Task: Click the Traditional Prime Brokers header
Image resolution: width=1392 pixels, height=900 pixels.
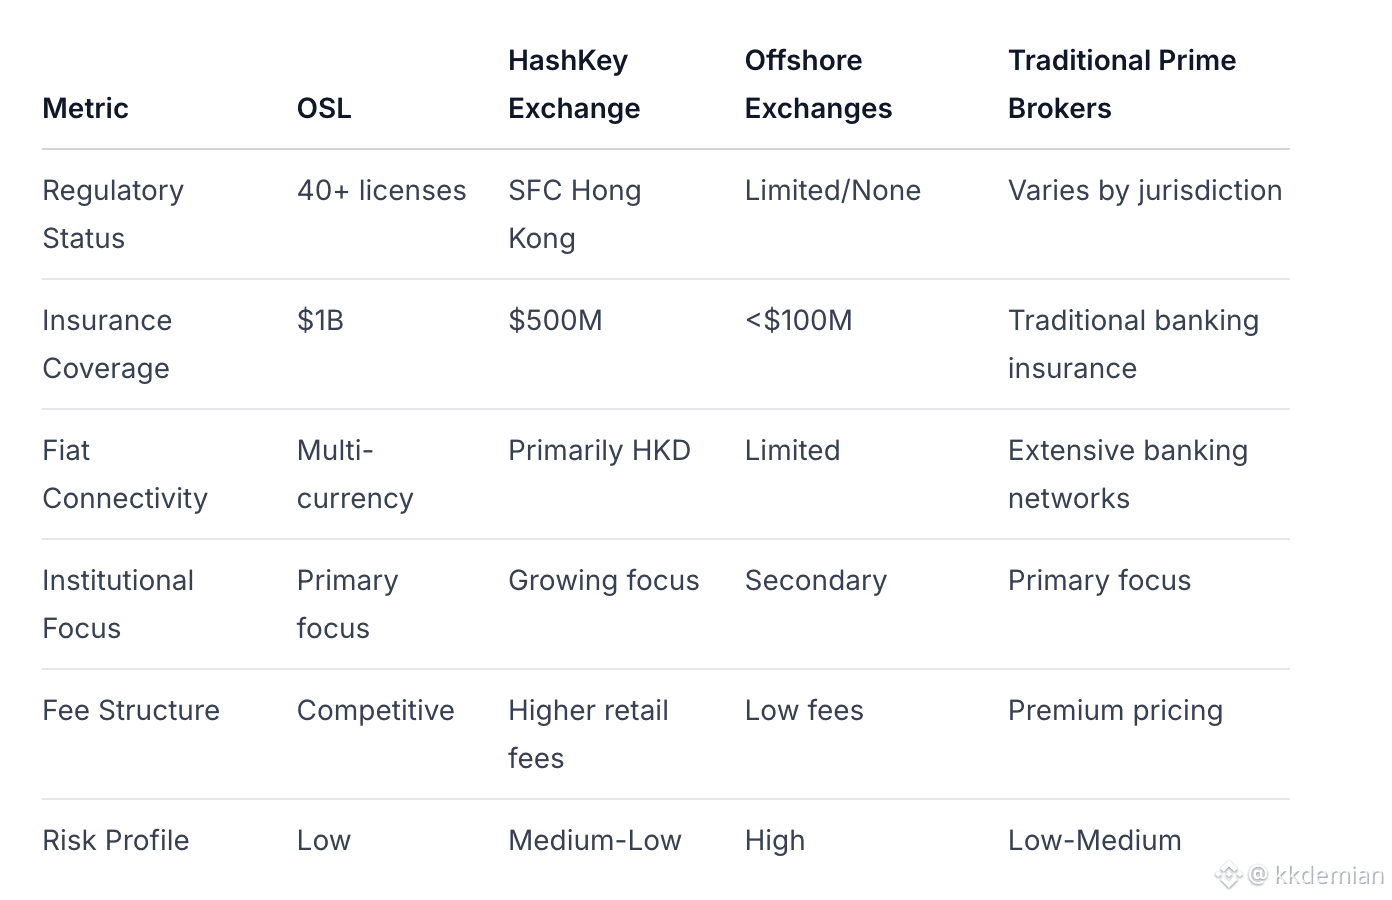Action: point(1121,84)
